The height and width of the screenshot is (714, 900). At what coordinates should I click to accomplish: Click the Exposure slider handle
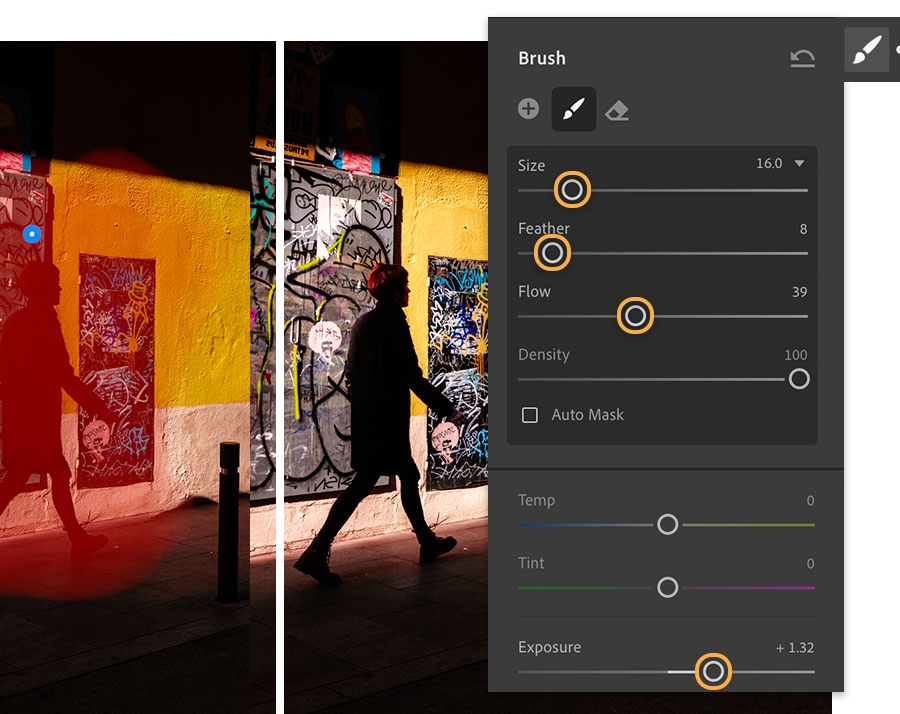pos(713,672)
